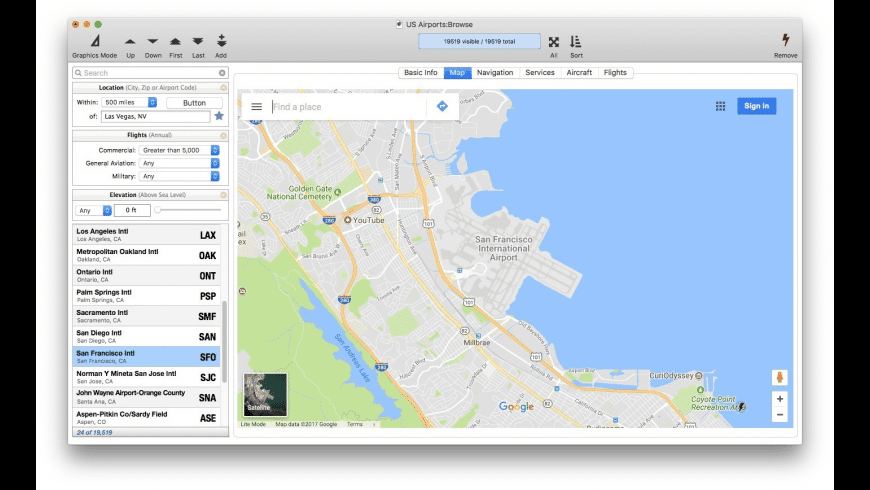
Task: Switch map to Satellite view
Action: click(265, 394)
